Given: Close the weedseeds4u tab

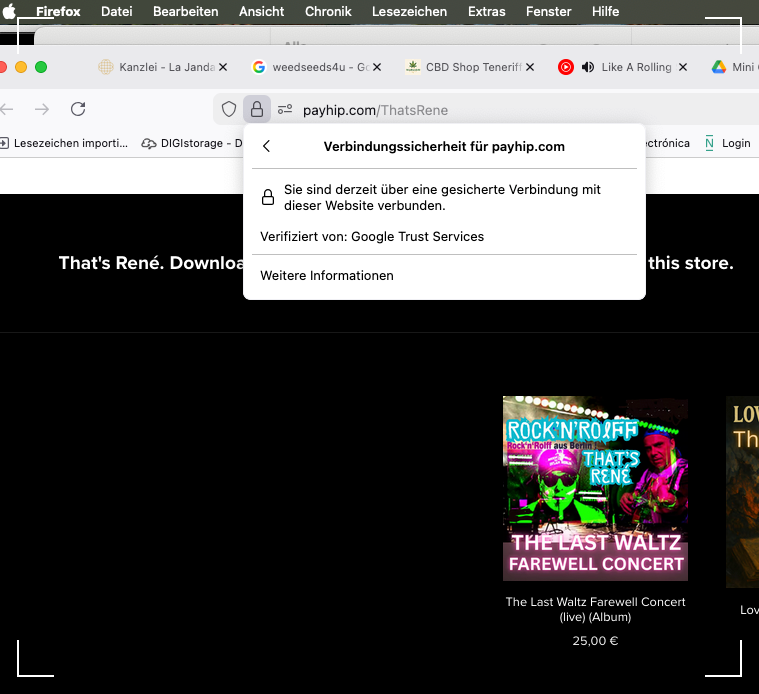Looking at the screenshot, I should click(x=377, y=67).
